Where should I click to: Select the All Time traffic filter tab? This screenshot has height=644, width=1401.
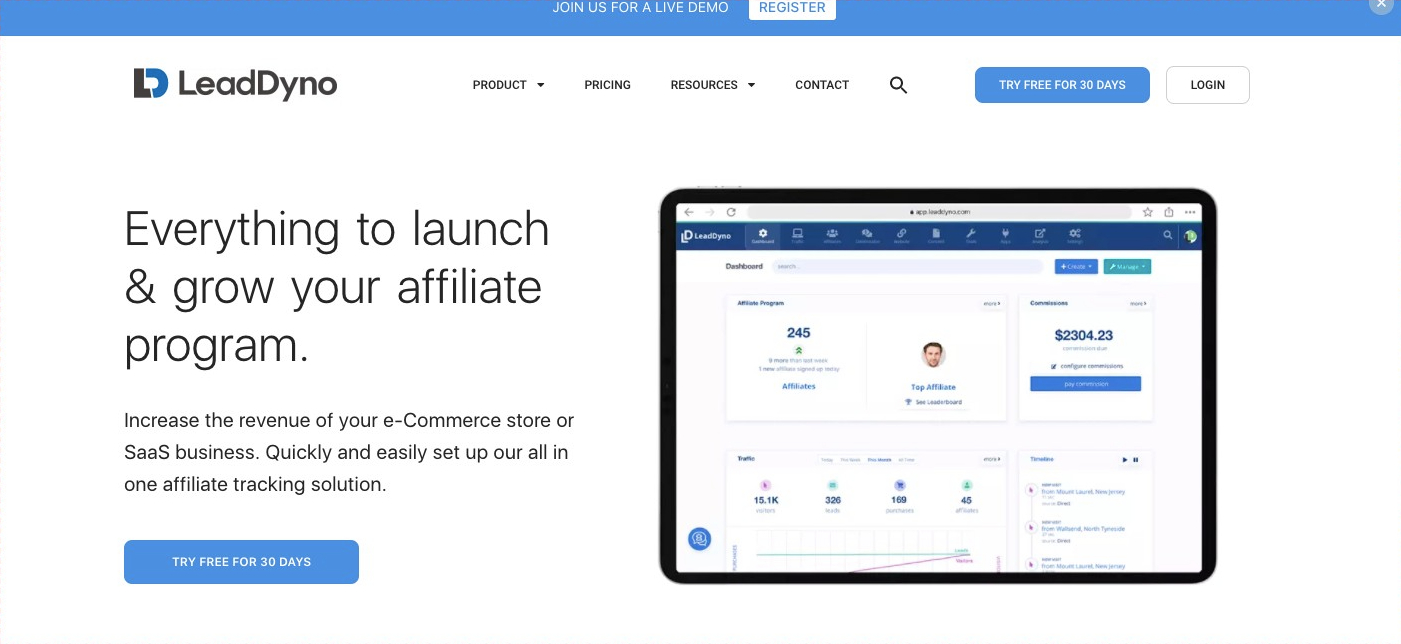[906, 460]
